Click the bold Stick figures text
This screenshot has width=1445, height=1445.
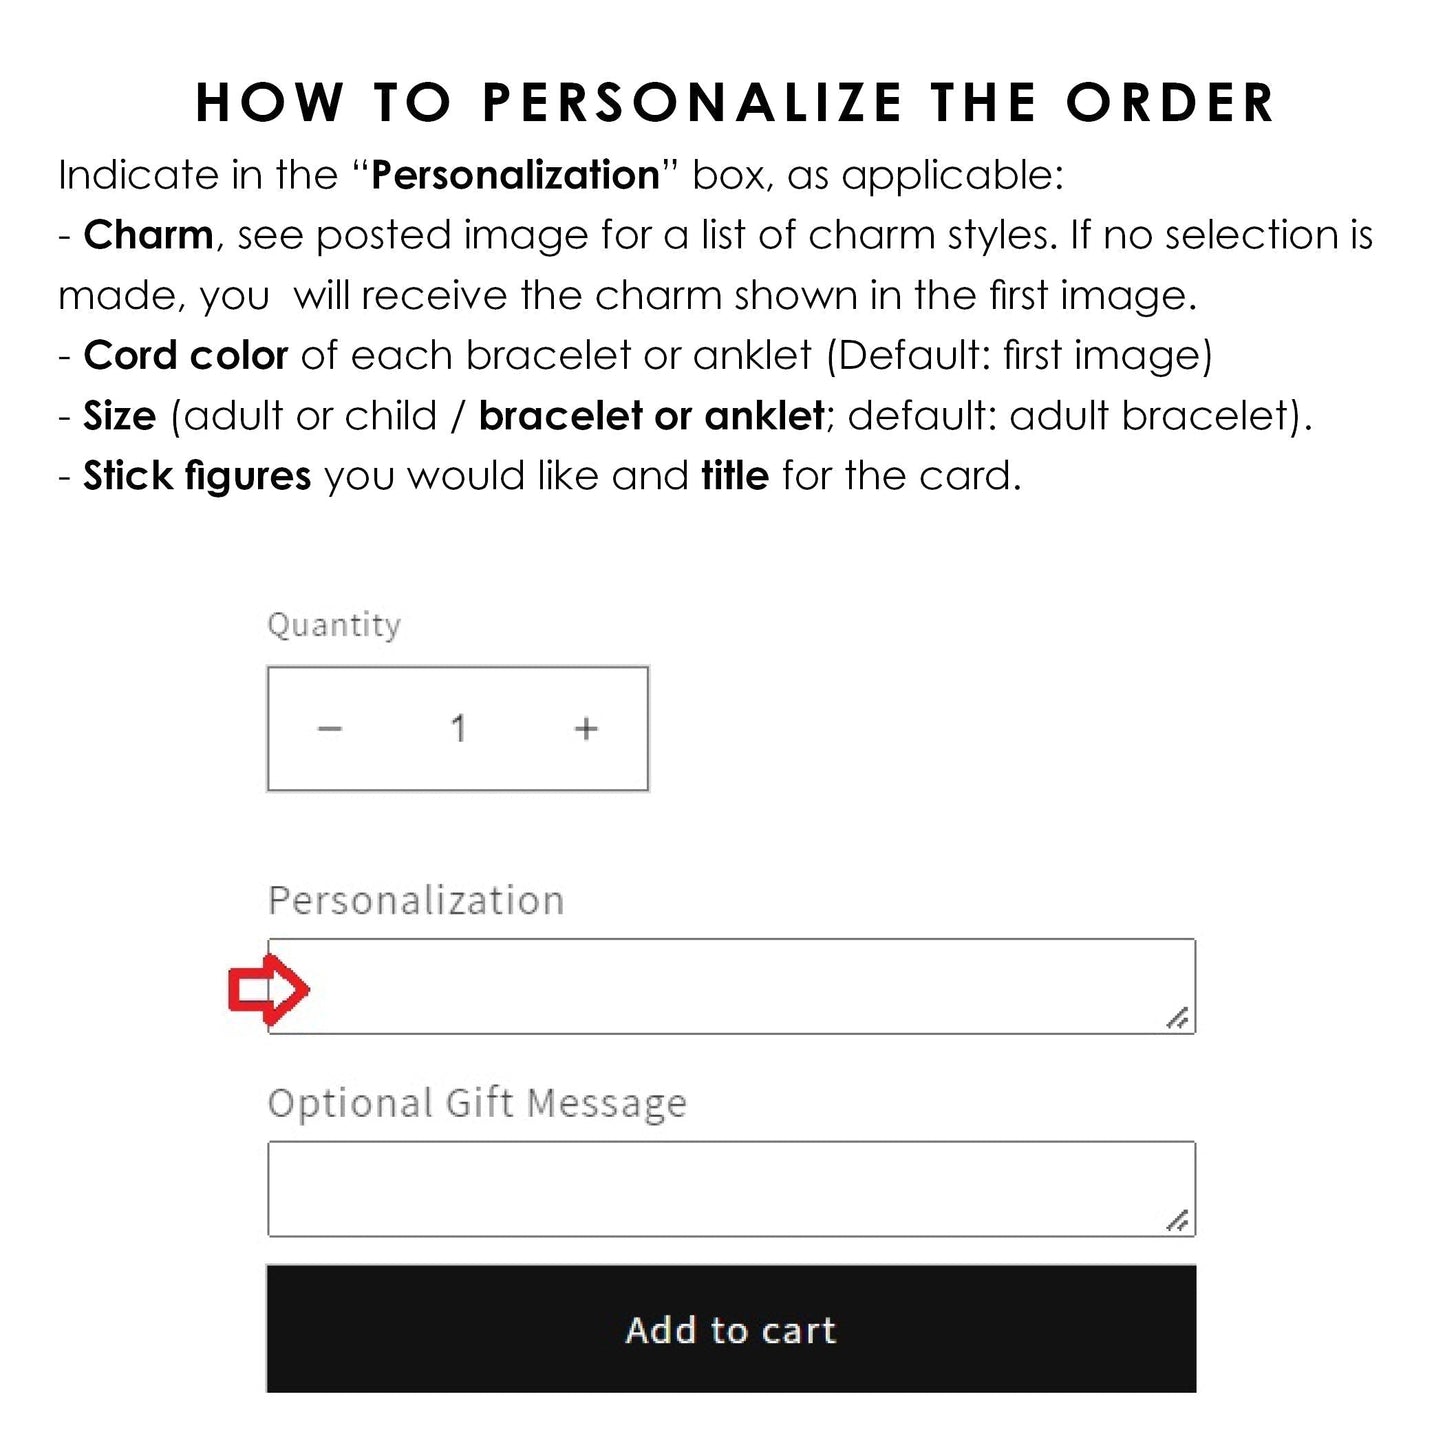point(197,476)
